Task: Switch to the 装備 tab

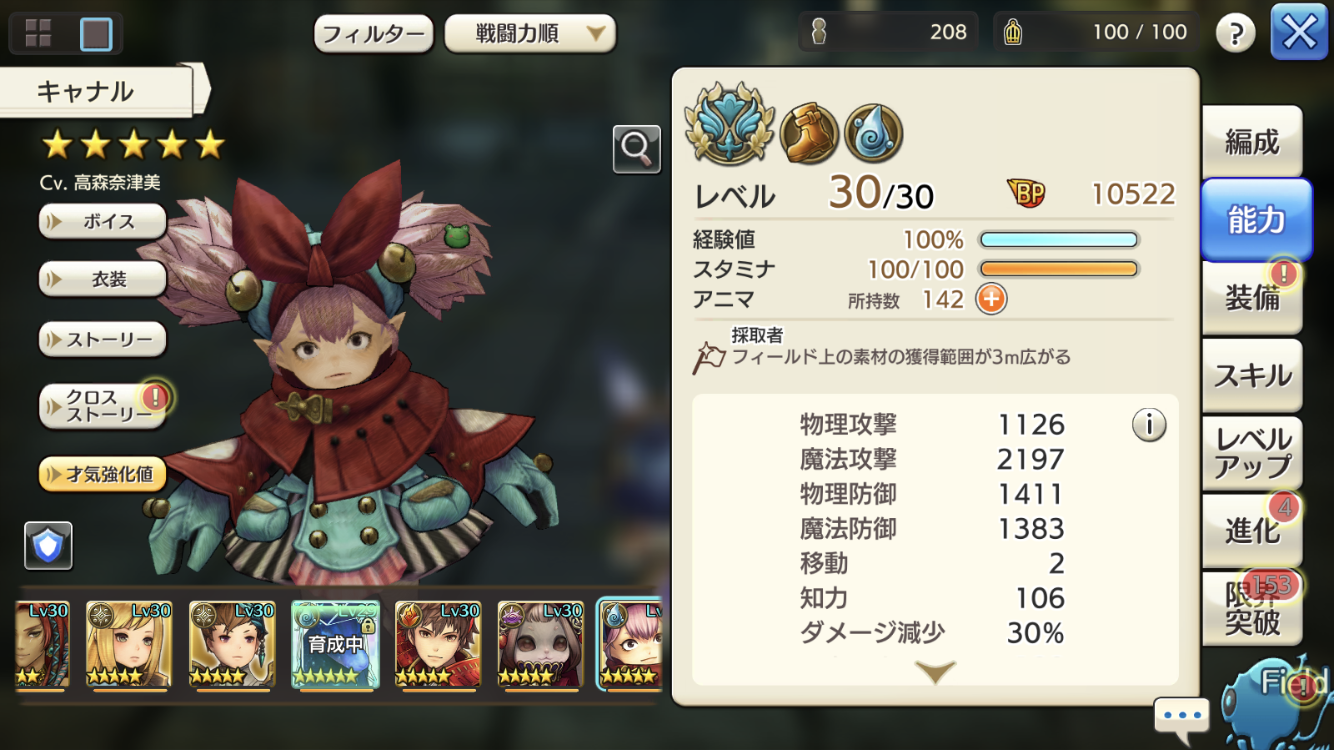Action: click(1252, 297)
